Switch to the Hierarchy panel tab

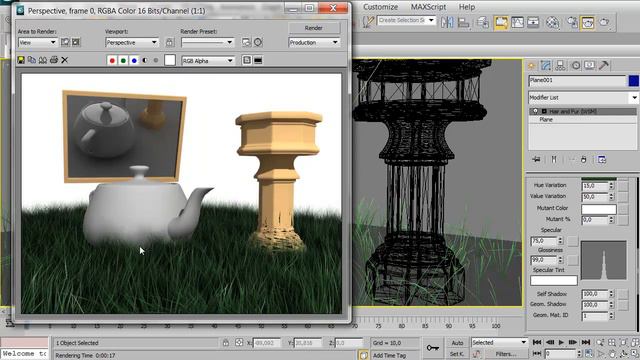tap(560, 65)
